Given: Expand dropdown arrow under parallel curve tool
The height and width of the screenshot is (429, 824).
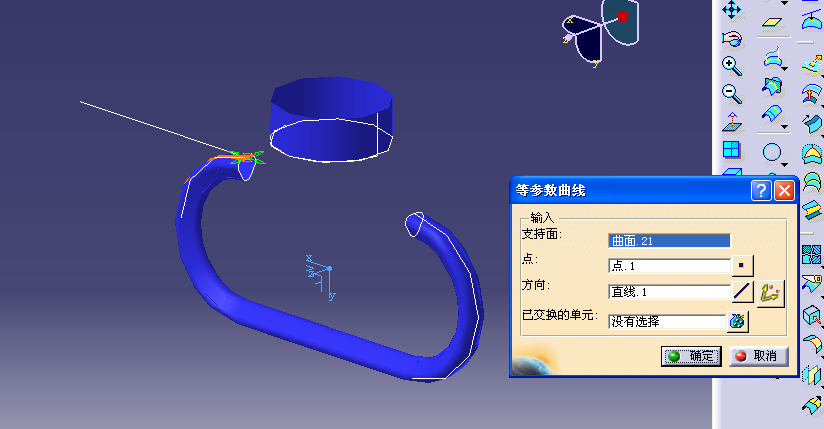Looking at the screenshot, I should (x=785, y=127).
